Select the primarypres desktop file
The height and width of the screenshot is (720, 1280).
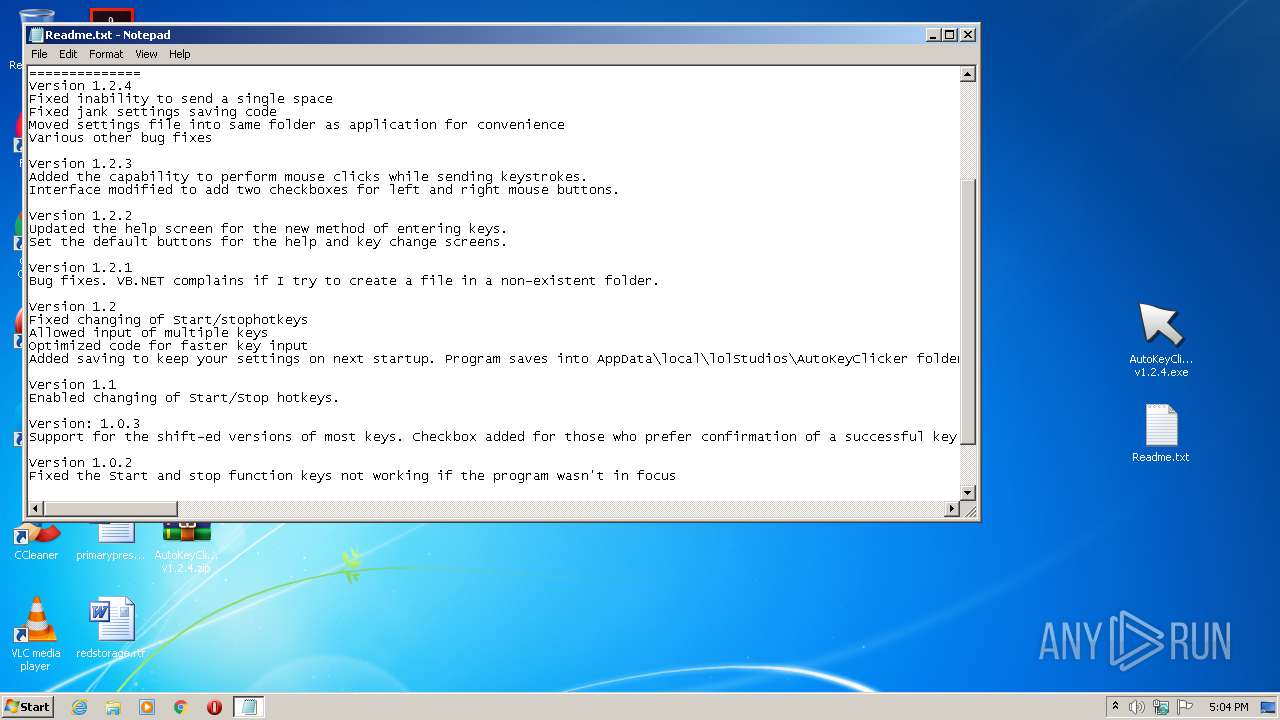pos(111,541)
